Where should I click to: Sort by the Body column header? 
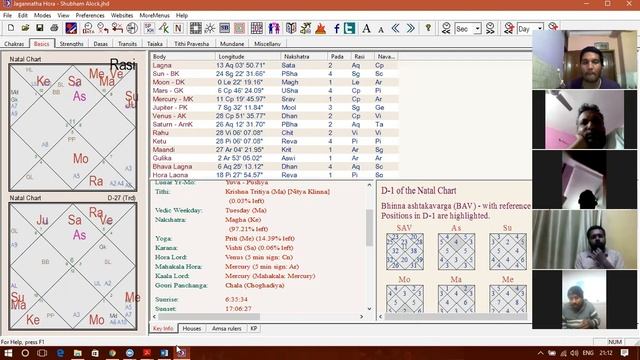[182, 57]
